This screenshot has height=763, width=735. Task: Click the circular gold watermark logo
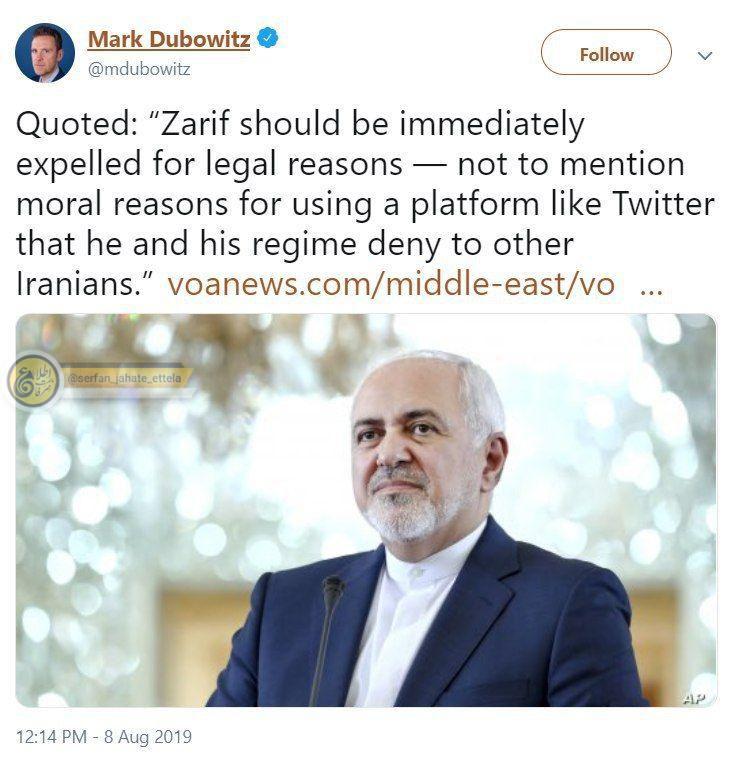pyautogui.click(x=35, y=381)
